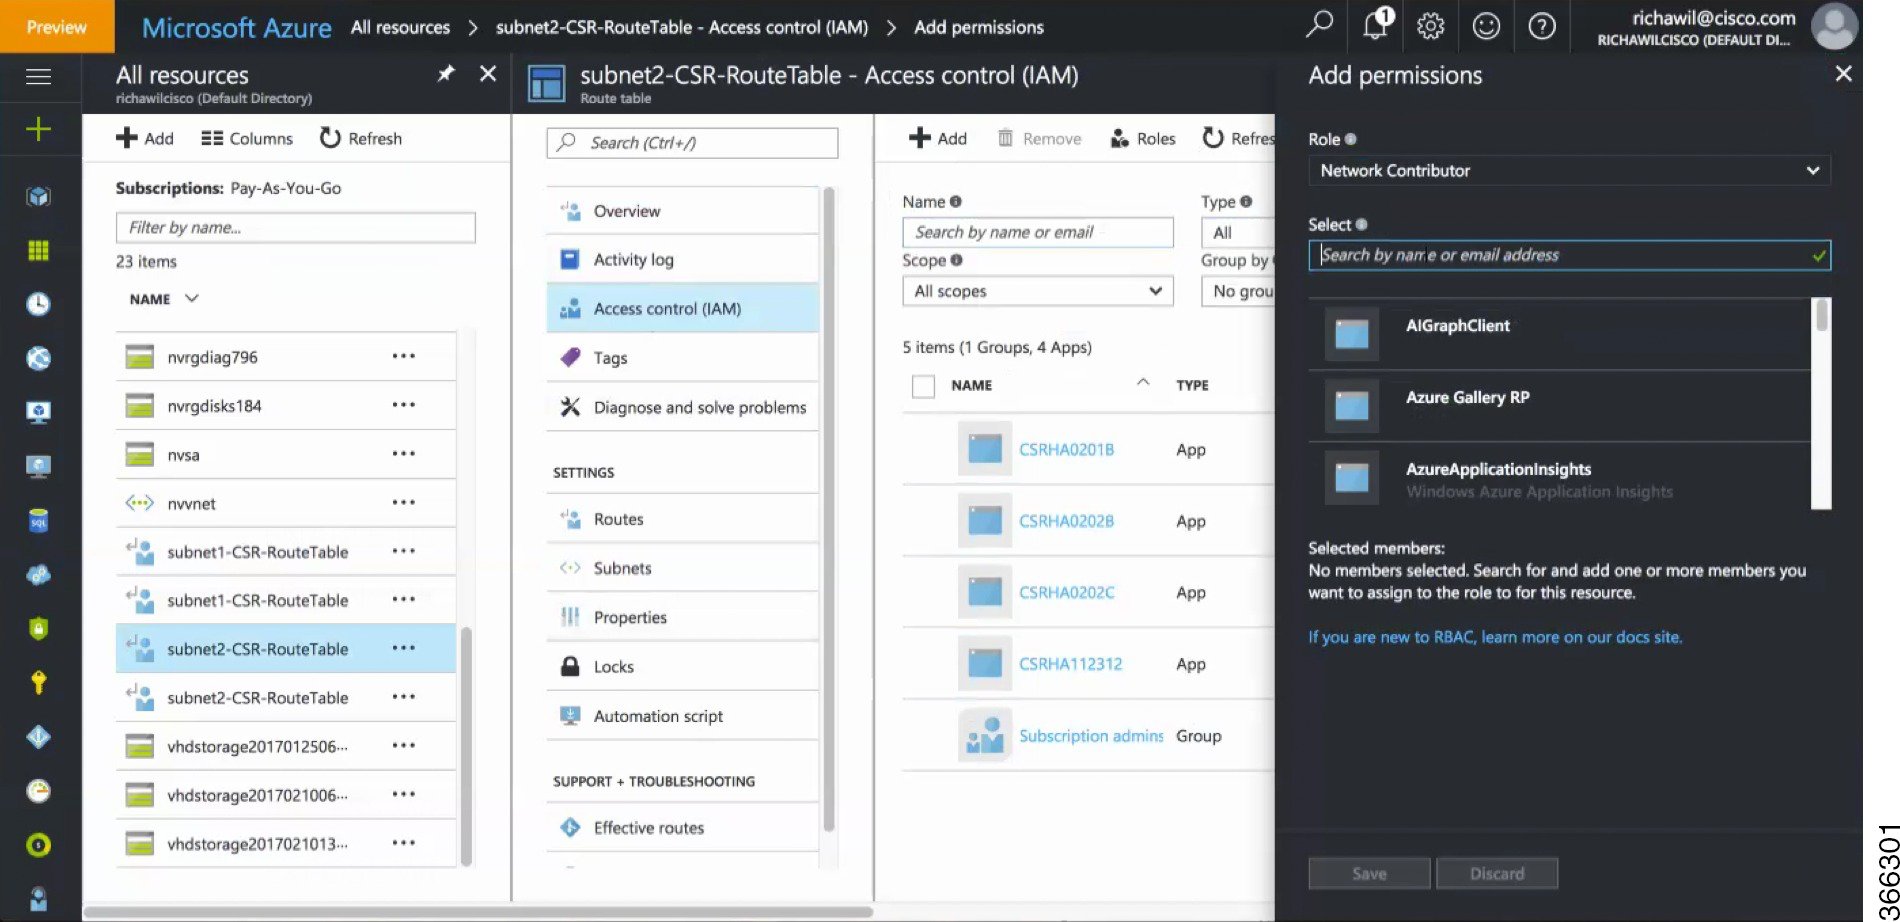Pin the All resources blade
Viewport: 1900px width, 922px height.
point(446,74)
